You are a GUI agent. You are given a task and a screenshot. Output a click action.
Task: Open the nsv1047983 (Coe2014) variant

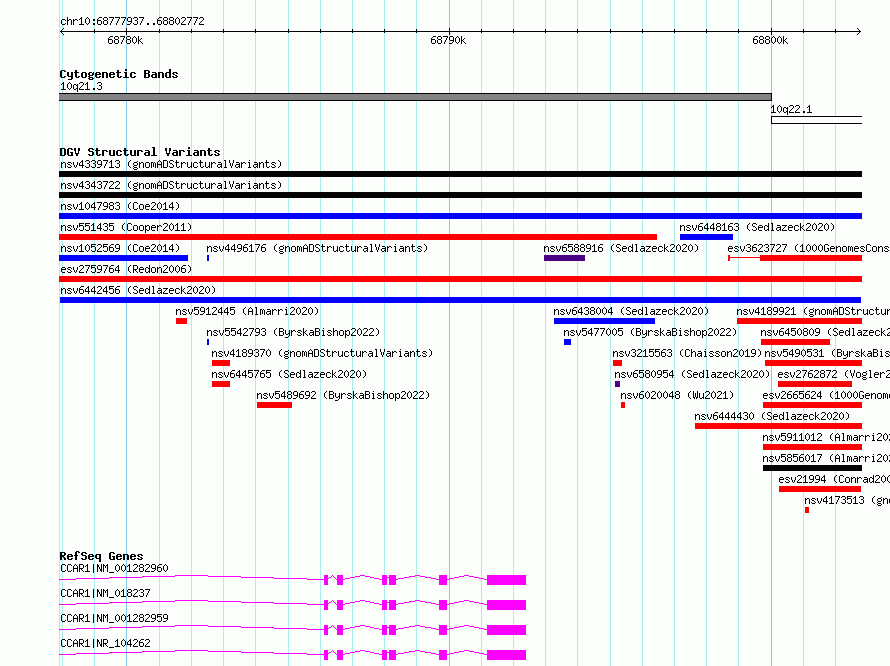[120, 206]
